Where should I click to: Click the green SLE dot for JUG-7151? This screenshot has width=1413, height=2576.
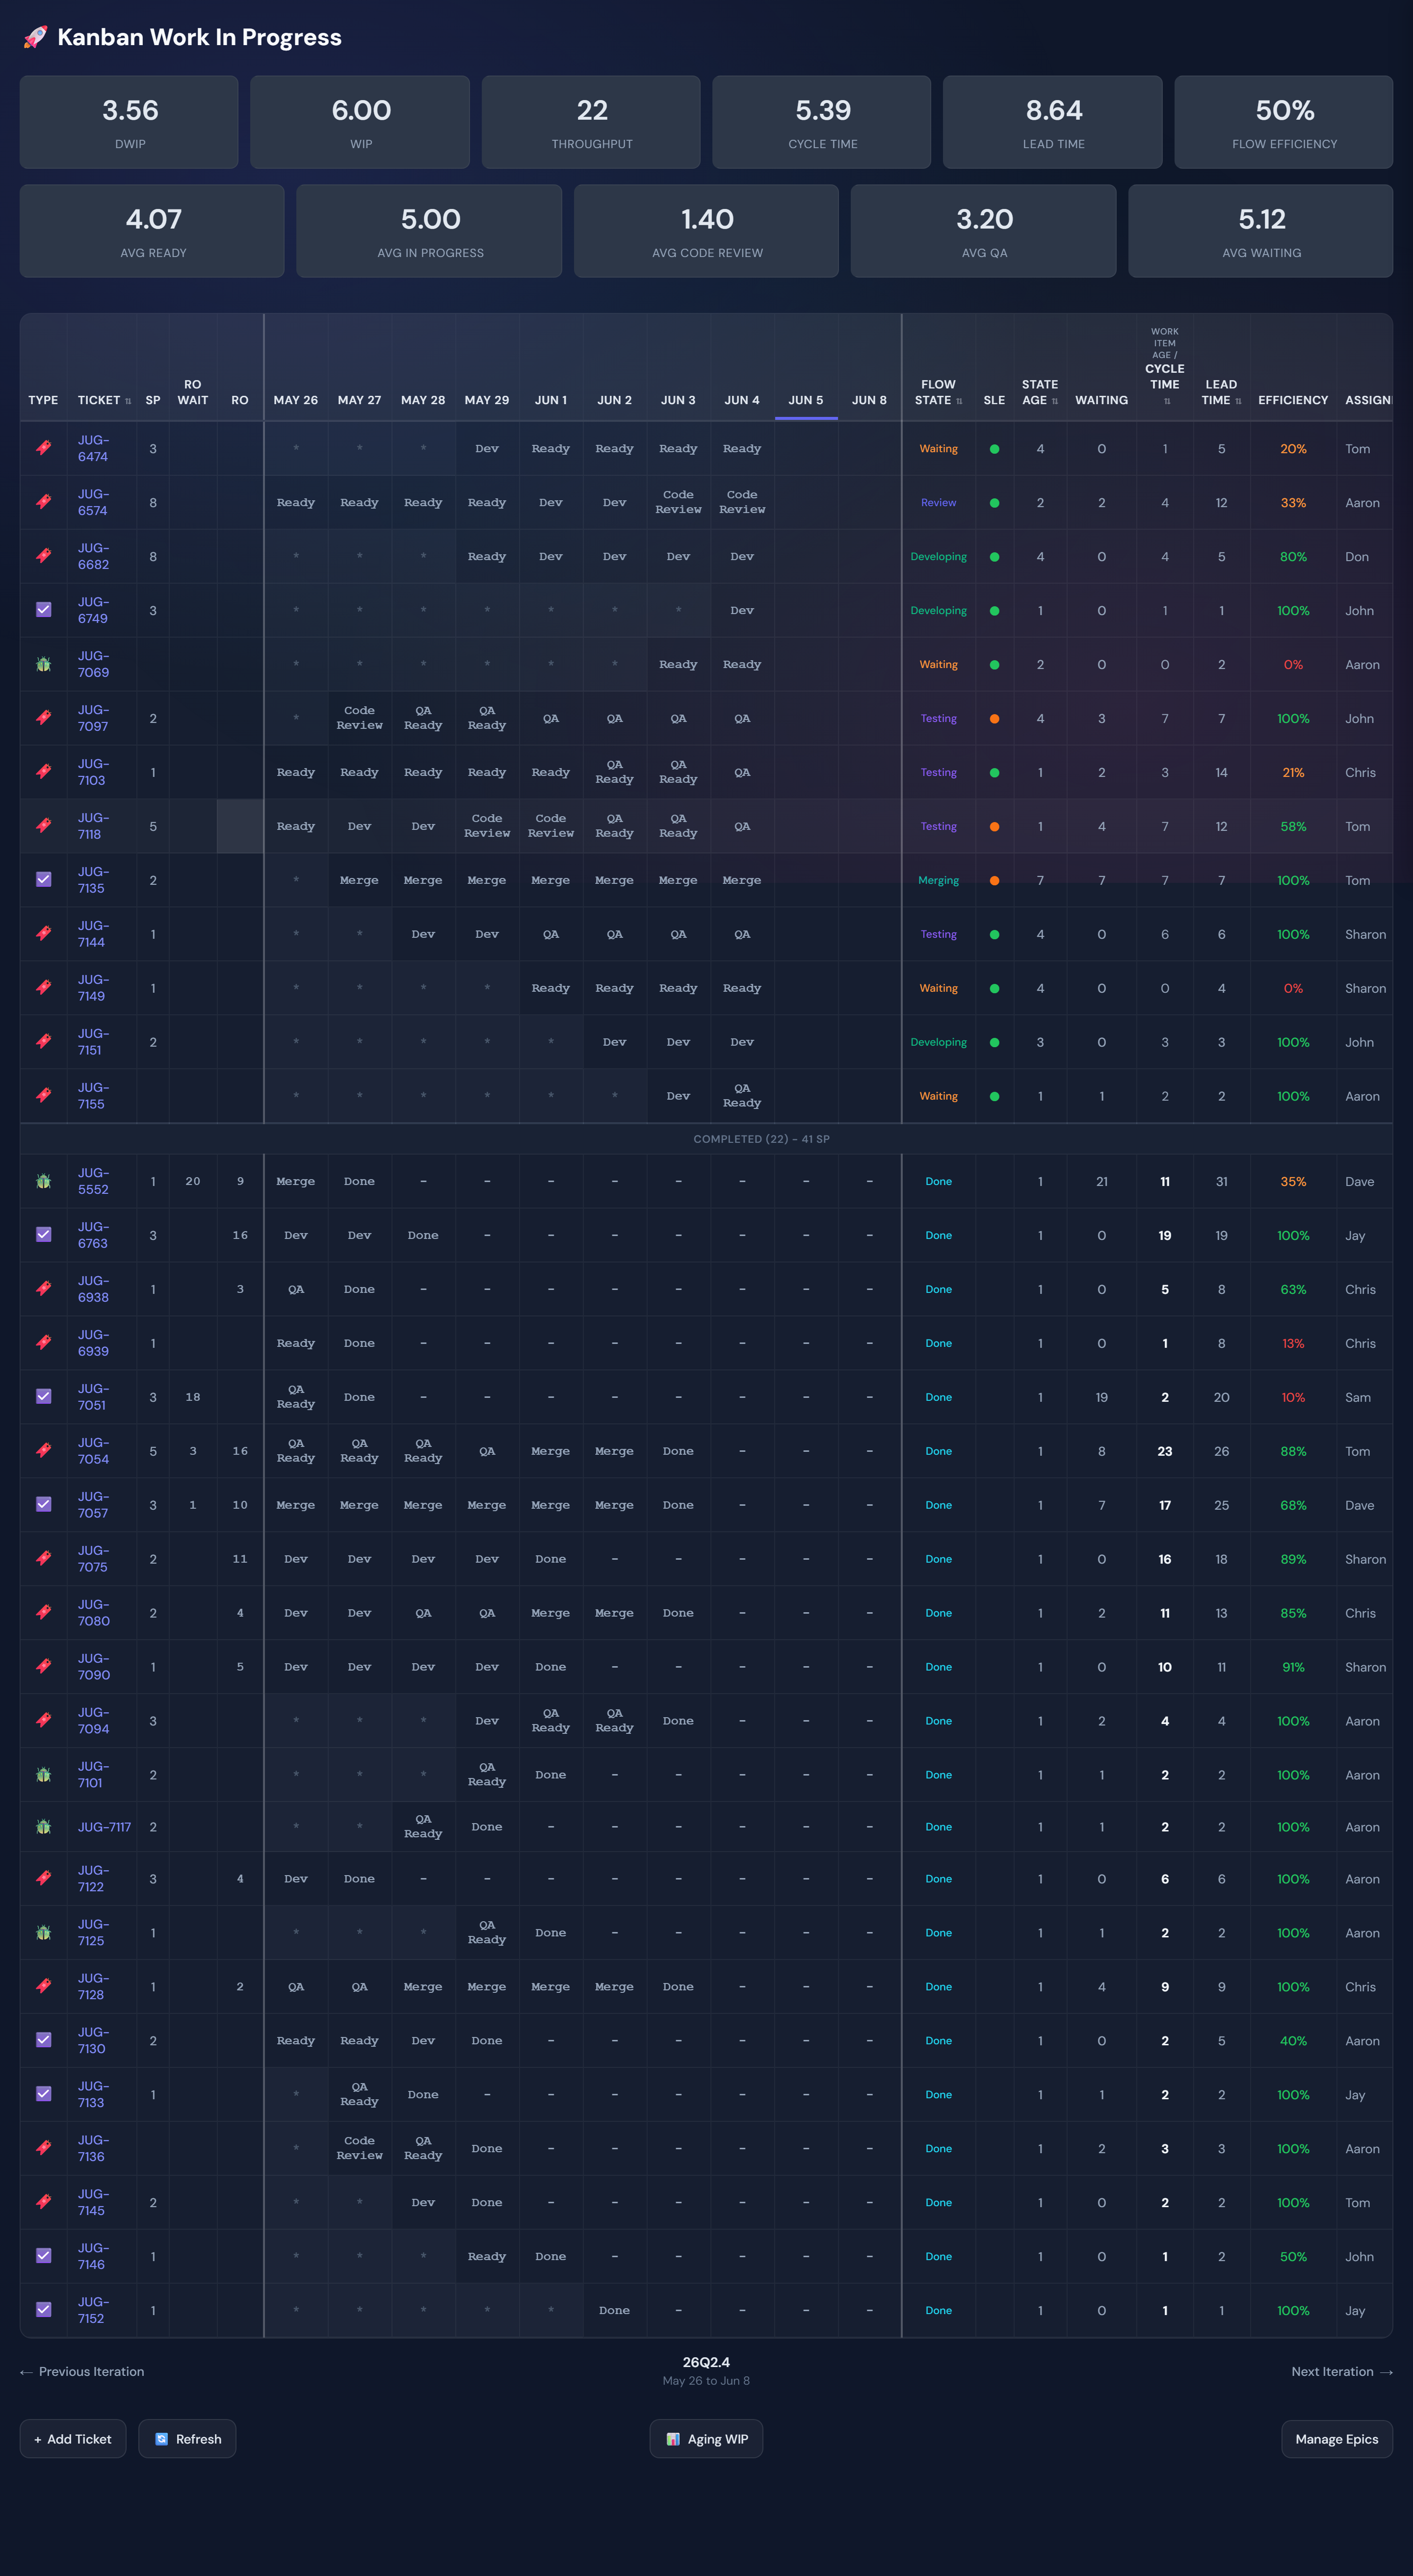pyautogui.click(x=994, y=1043)
